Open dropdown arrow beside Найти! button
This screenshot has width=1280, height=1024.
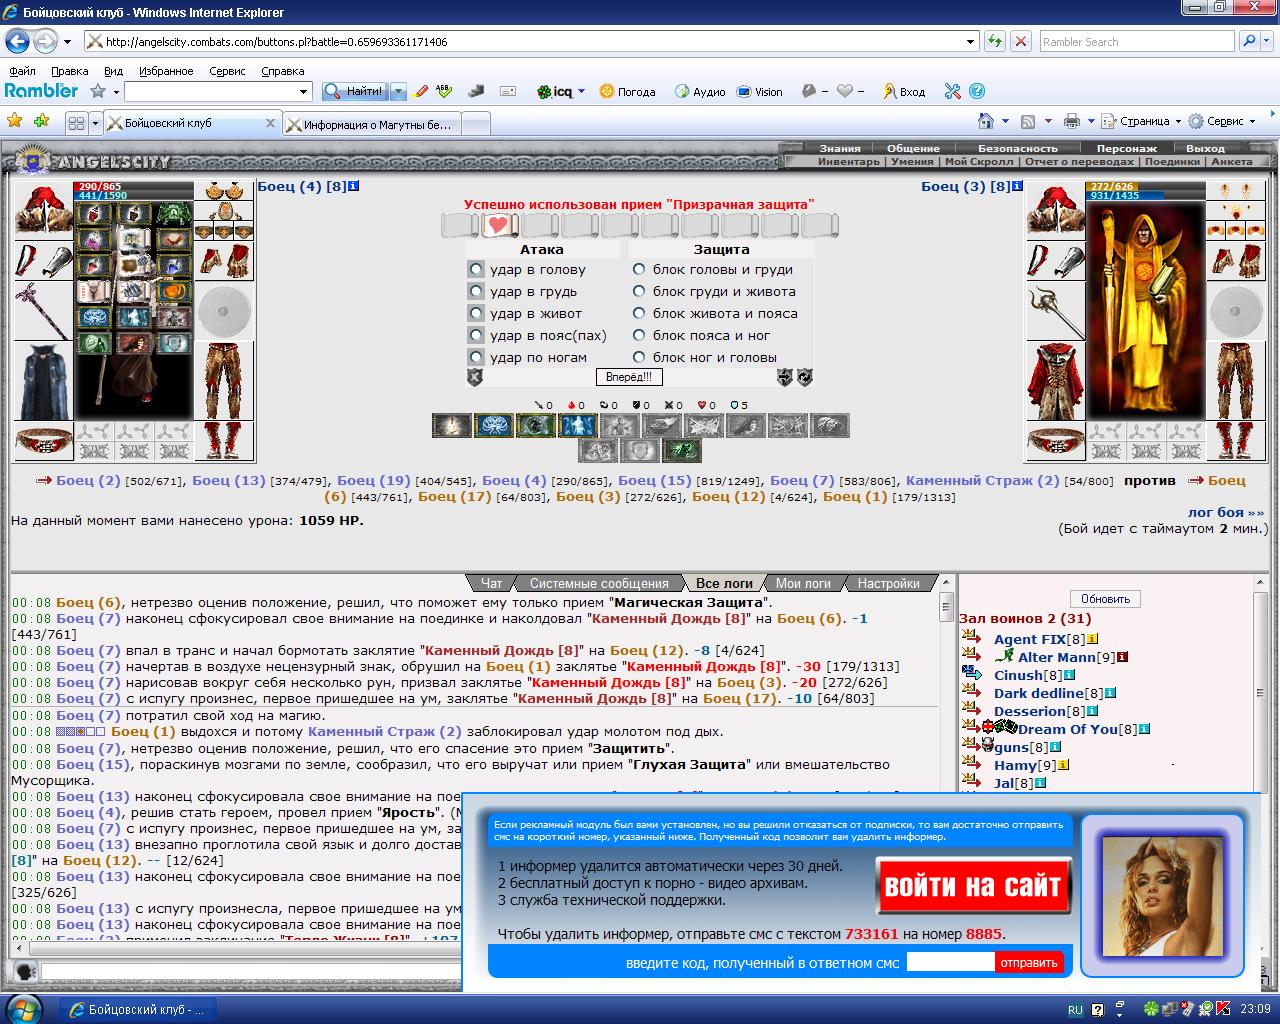tap(398, 91)
